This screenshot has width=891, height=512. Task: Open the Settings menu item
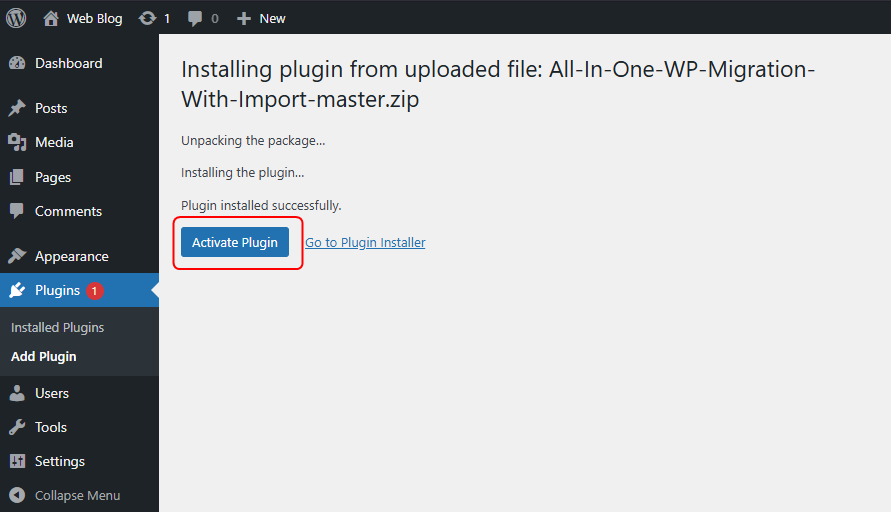tap(59, 461)
